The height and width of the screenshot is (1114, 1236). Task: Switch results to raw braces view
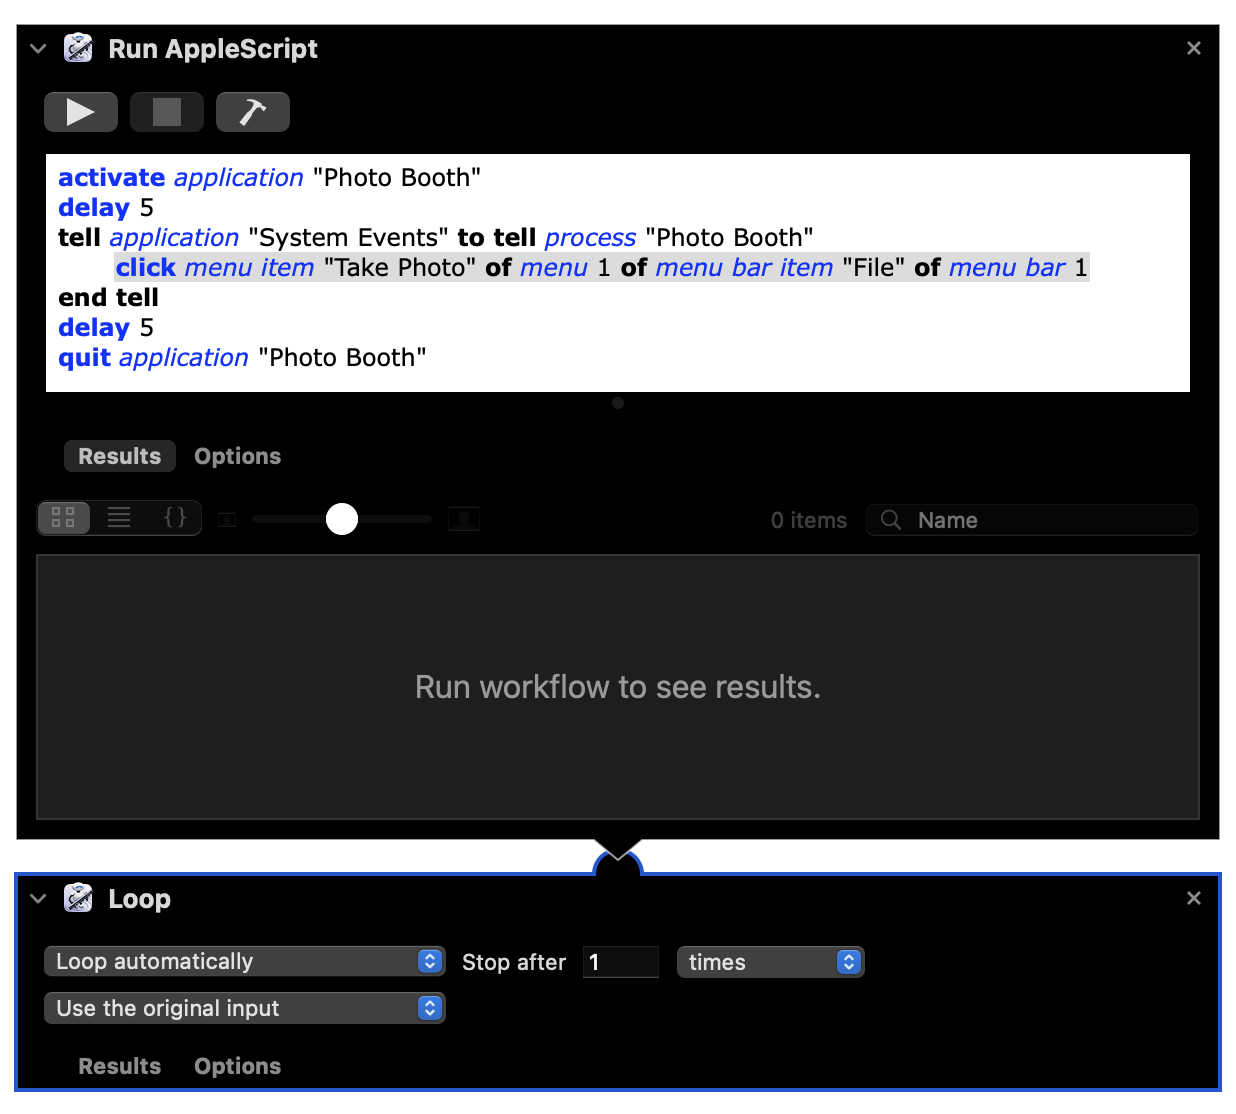(175, 518)
